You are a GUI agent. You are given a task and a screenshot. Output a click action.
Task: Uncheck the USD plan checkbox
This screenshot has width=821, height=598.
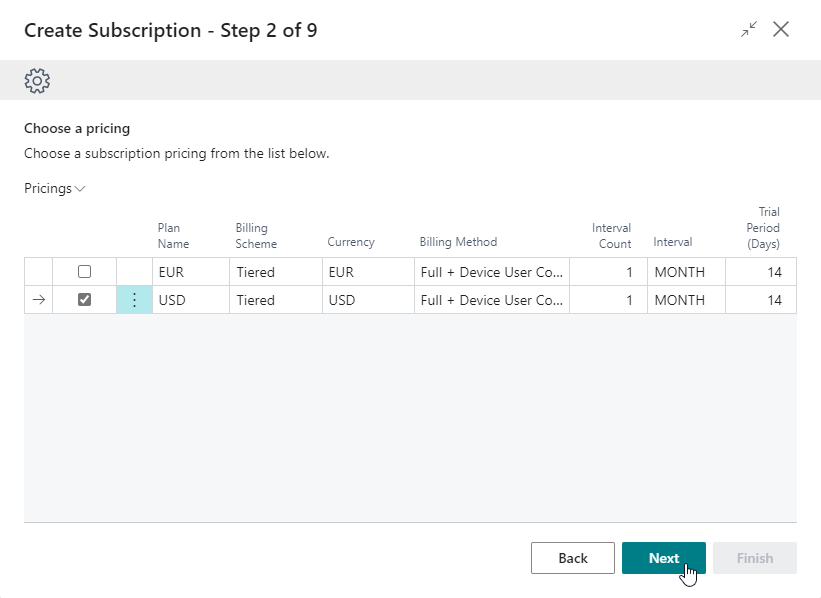tap(85, 300)
